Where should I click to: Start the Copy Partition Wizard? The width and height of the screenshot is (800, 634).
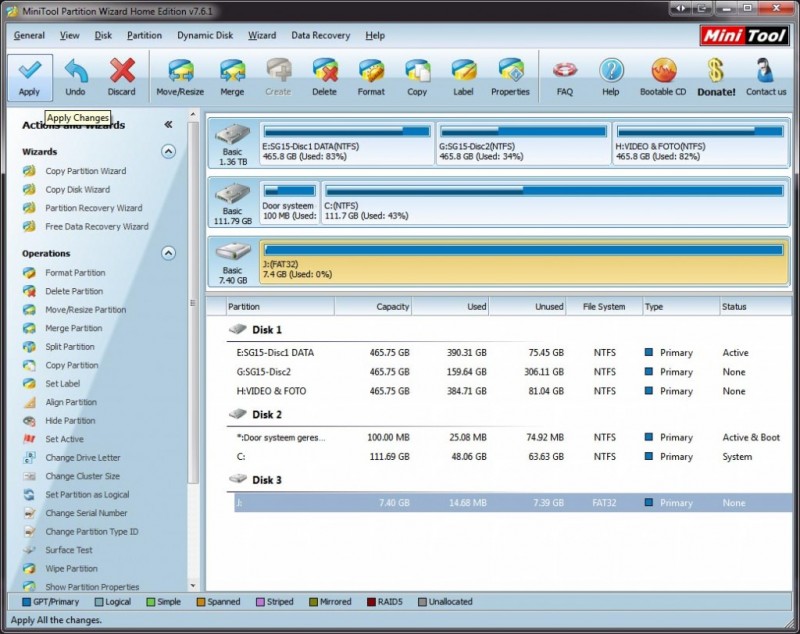[x=85, y=171]
